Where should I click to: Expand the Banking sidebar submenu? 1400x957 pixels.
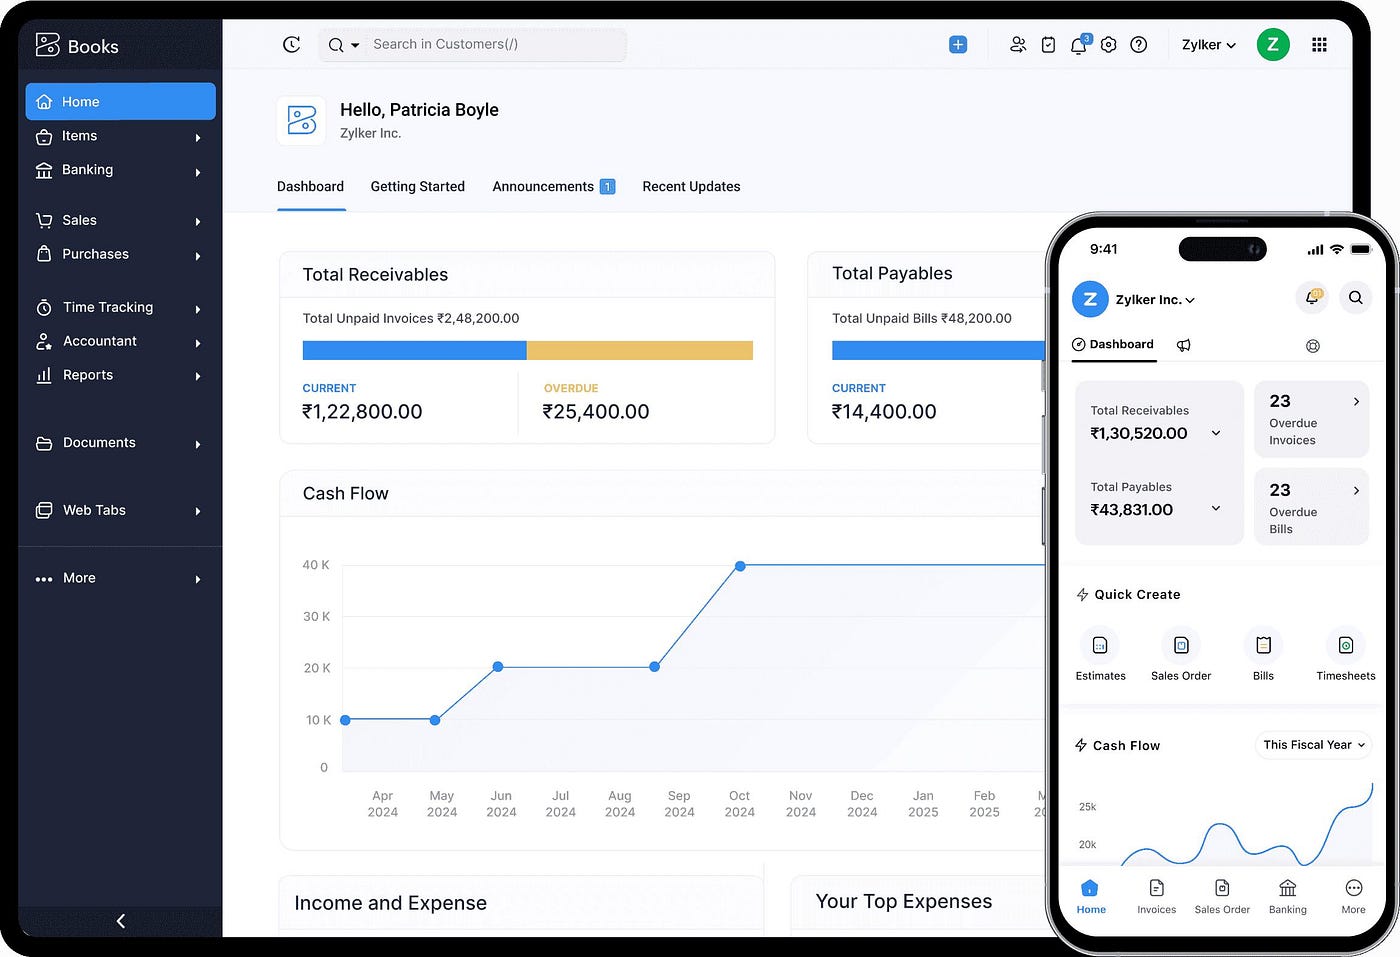[x=198, y=172]
